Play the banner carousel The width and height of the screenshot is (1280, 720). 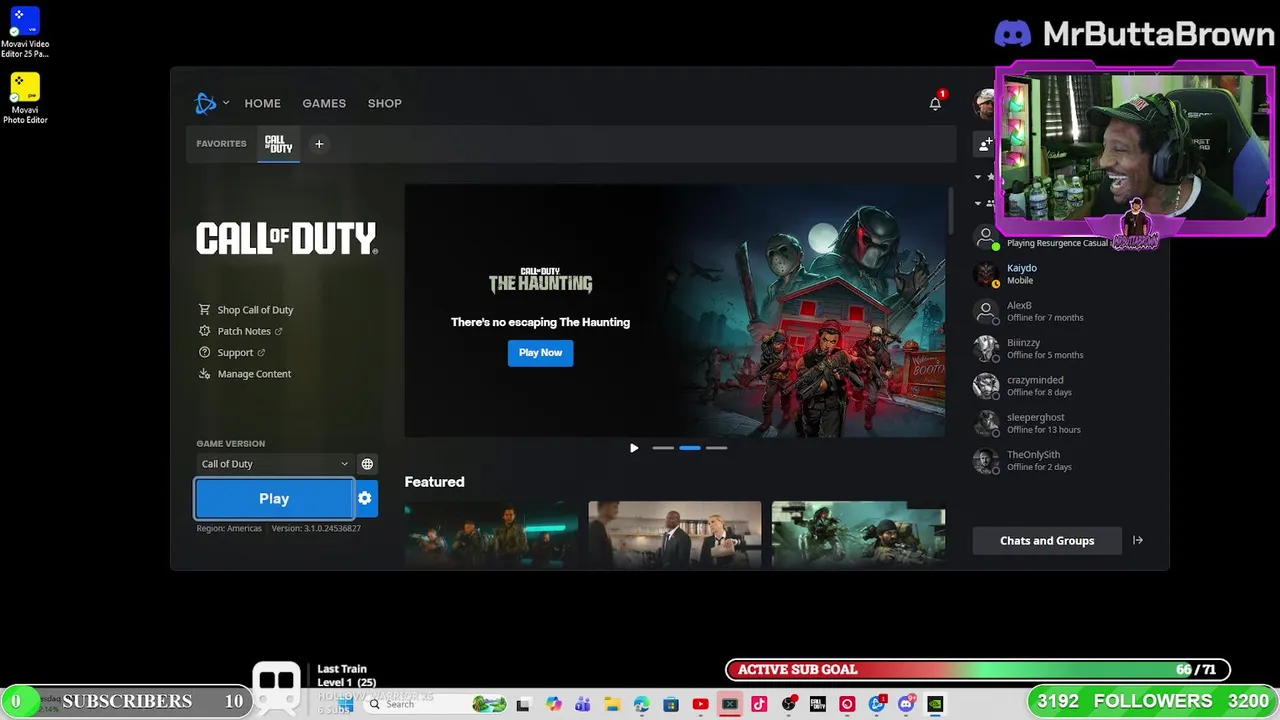(634, 448)
